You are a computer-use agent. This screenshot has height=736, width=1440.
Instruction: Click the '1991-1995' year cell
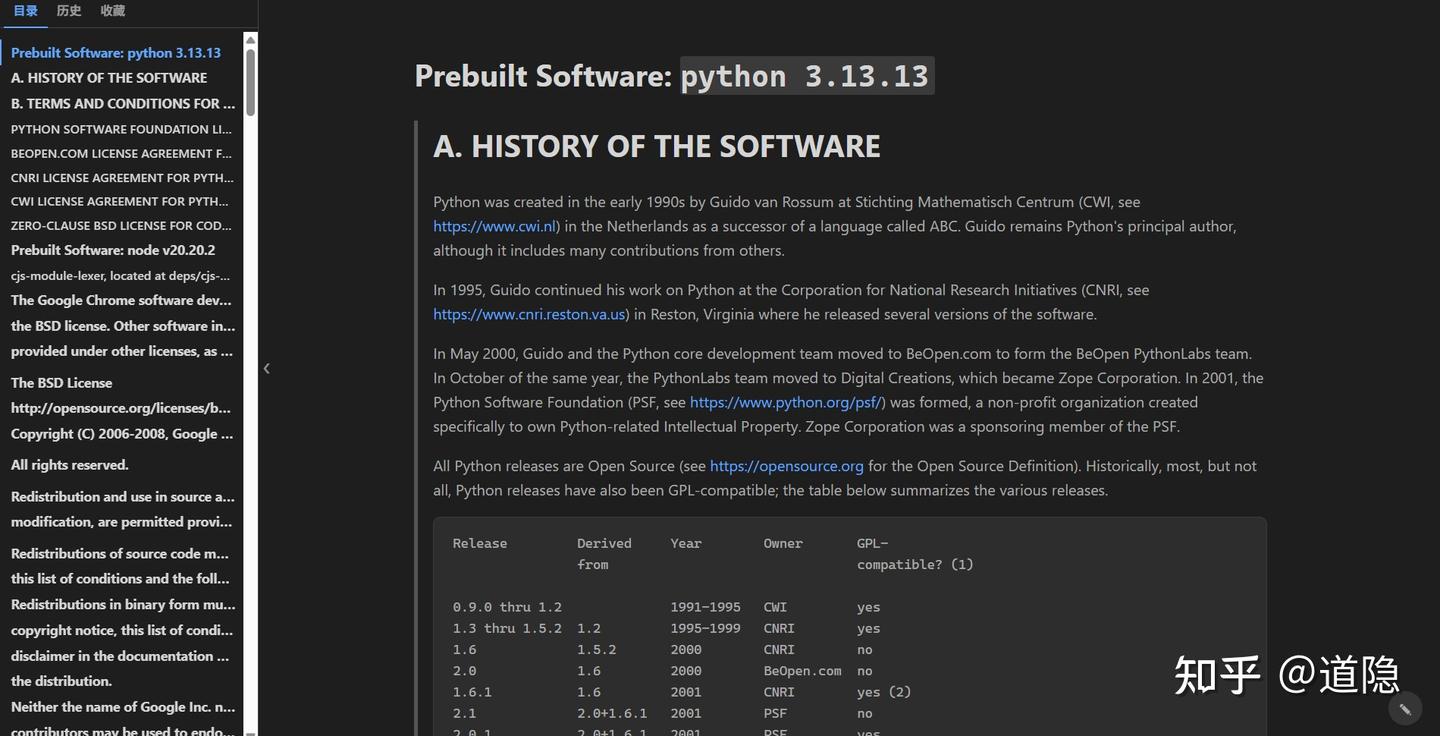tap(706, 607)
